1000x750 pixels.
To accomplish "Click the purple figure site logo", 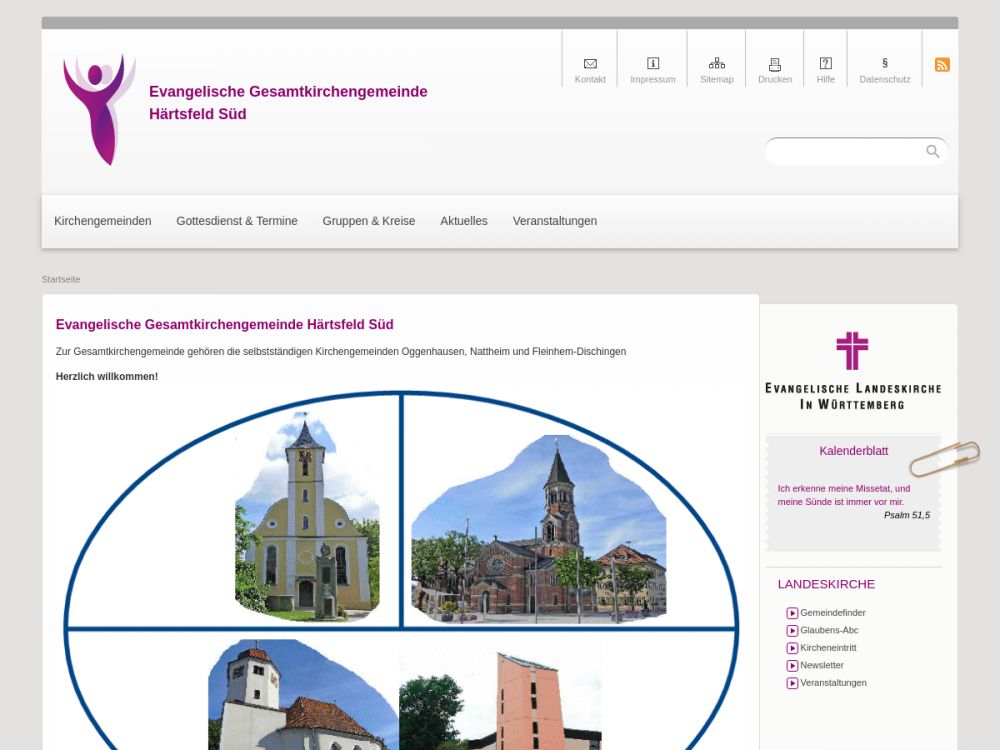I will (x=99, y=109).
